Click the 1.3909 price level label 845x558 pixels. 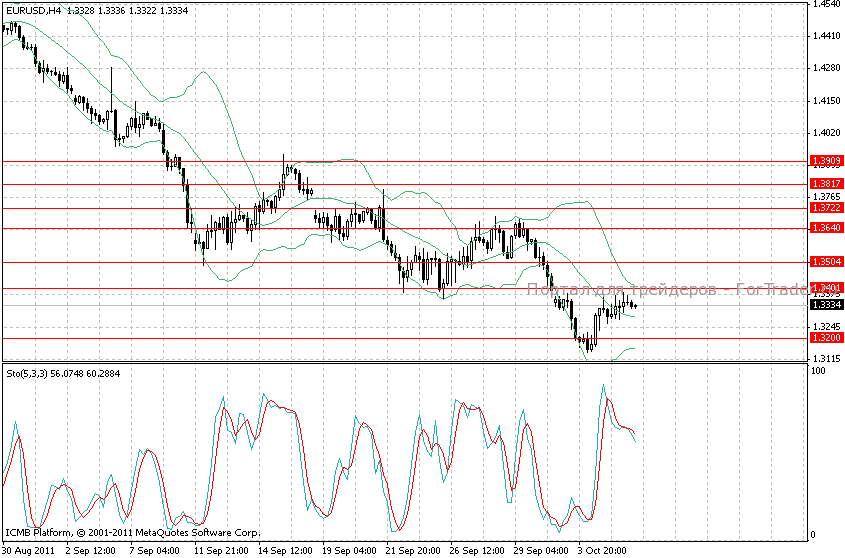[825, 161]
